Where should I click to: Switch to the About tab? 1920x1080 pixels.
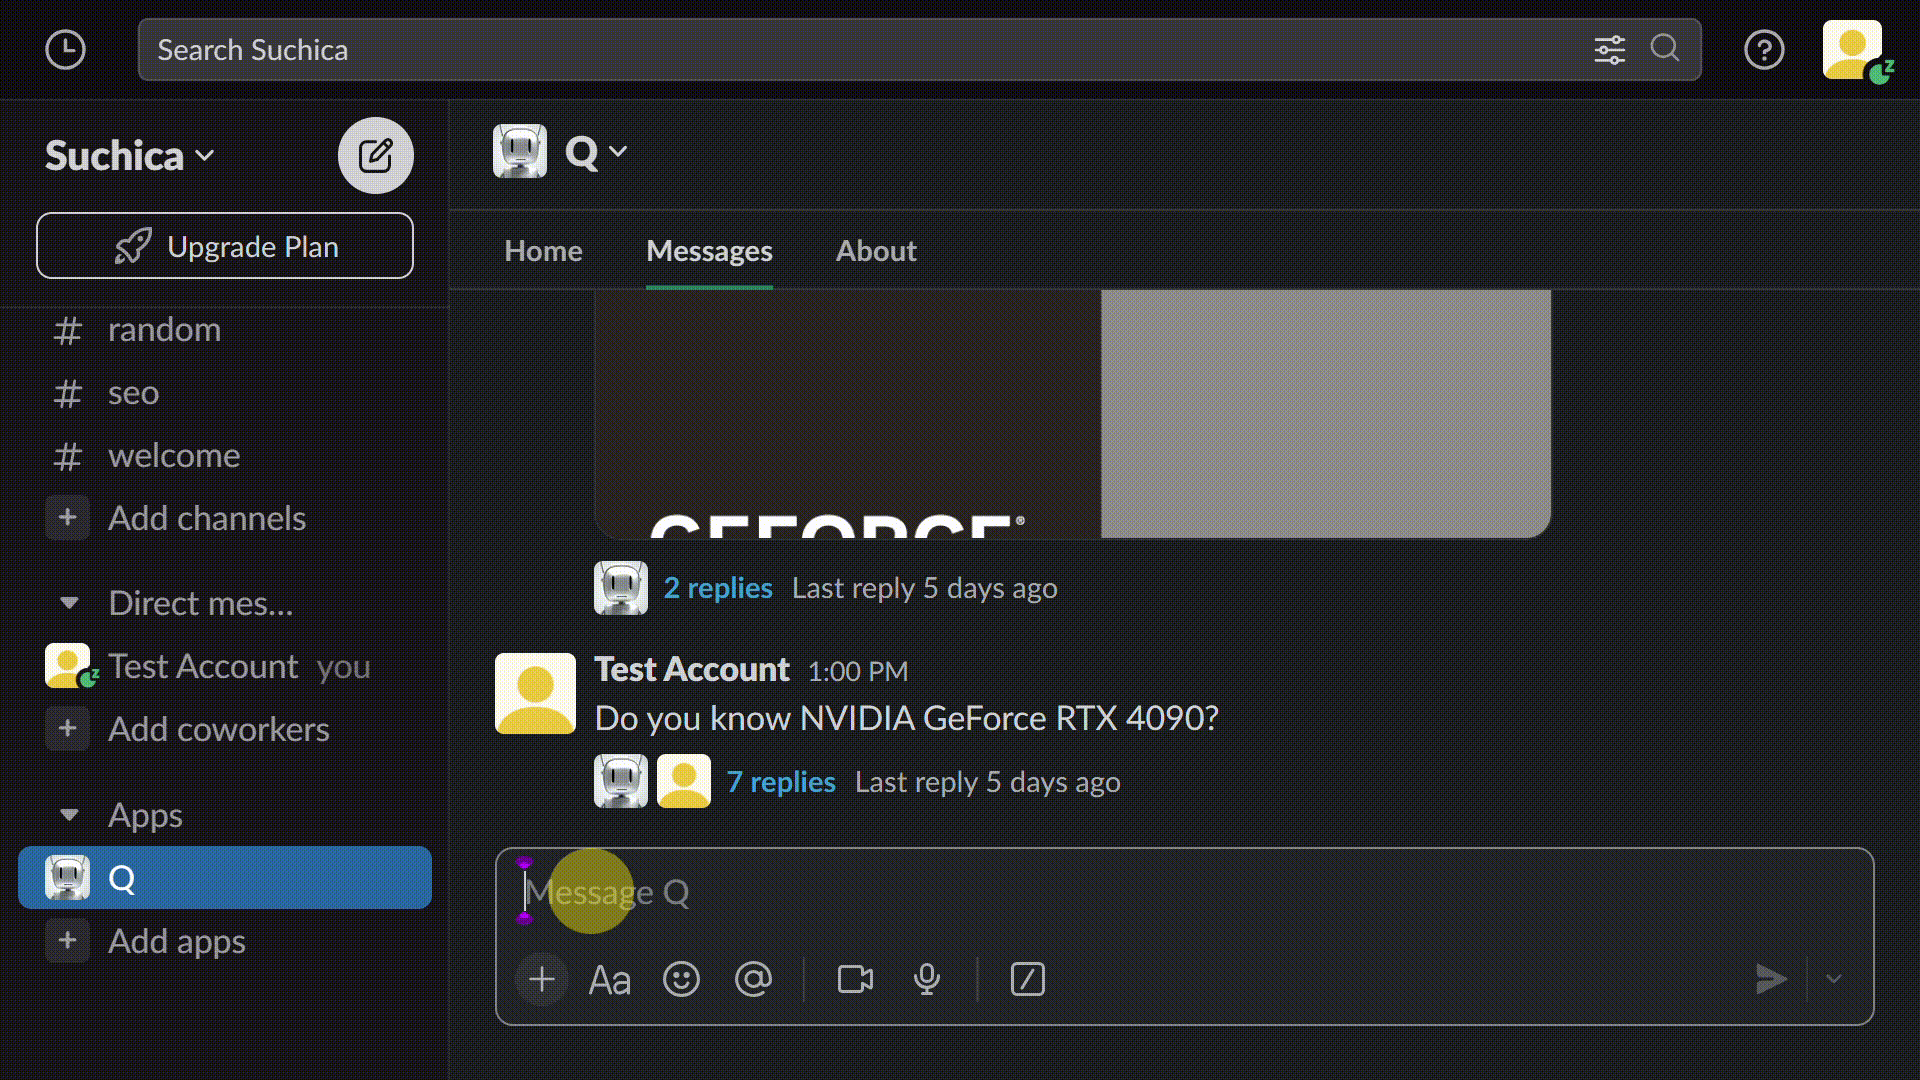pyautogui.click(x=876, y=251)
